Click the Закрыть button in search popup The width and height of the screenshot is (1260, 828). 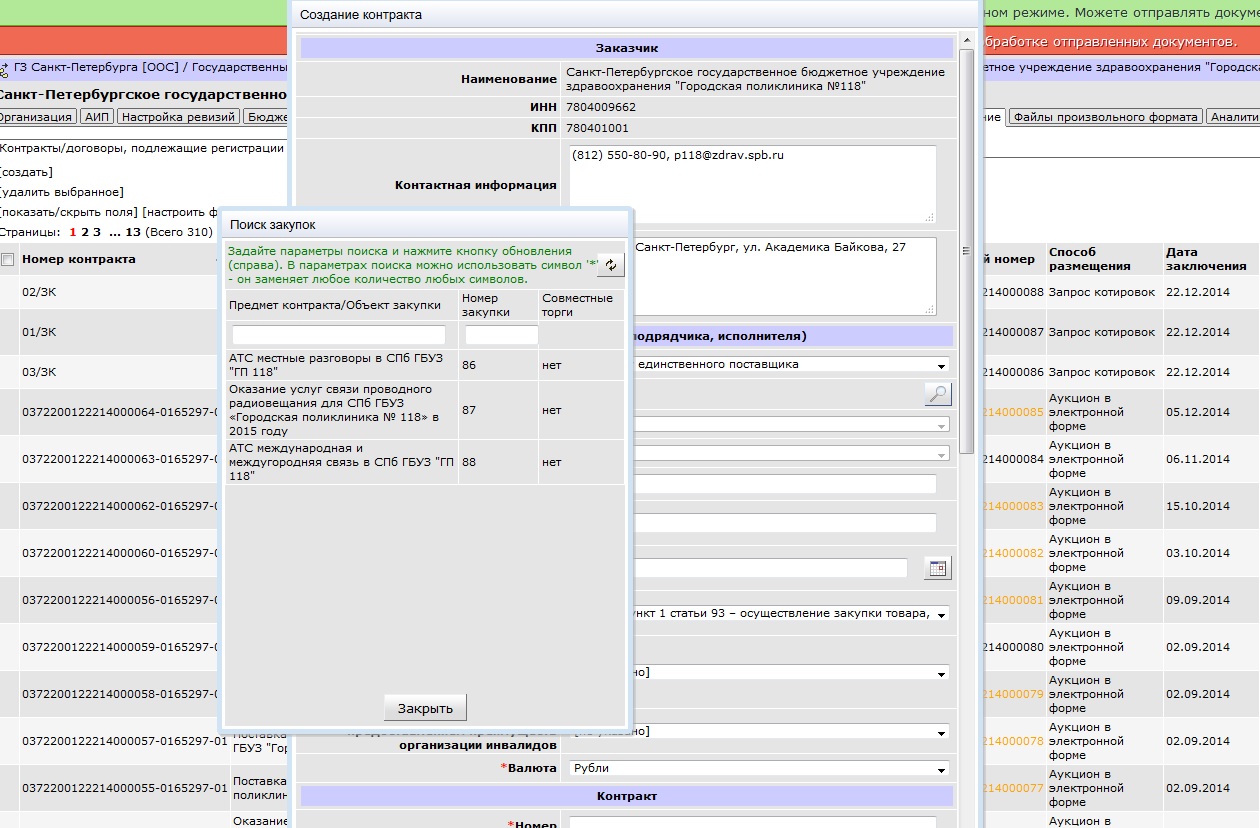pos(425,708)
